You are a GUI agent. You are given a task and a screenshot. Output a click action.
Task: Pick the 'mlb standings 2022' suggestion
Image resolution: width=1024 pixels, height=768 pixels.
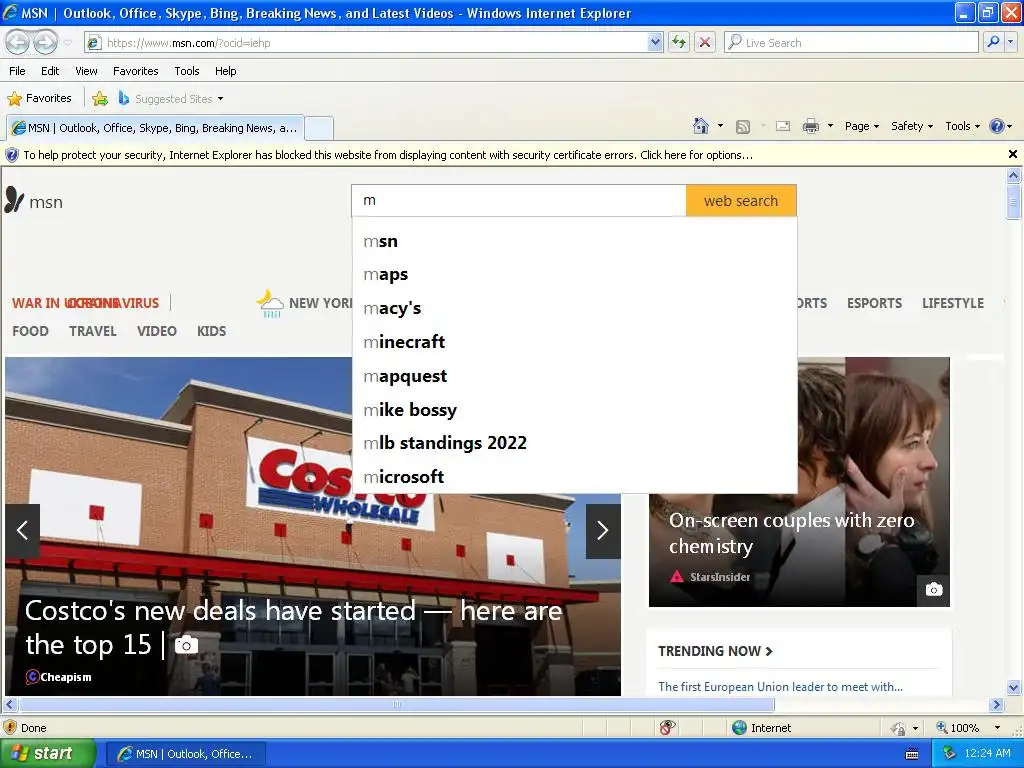(x=573, y=443)
